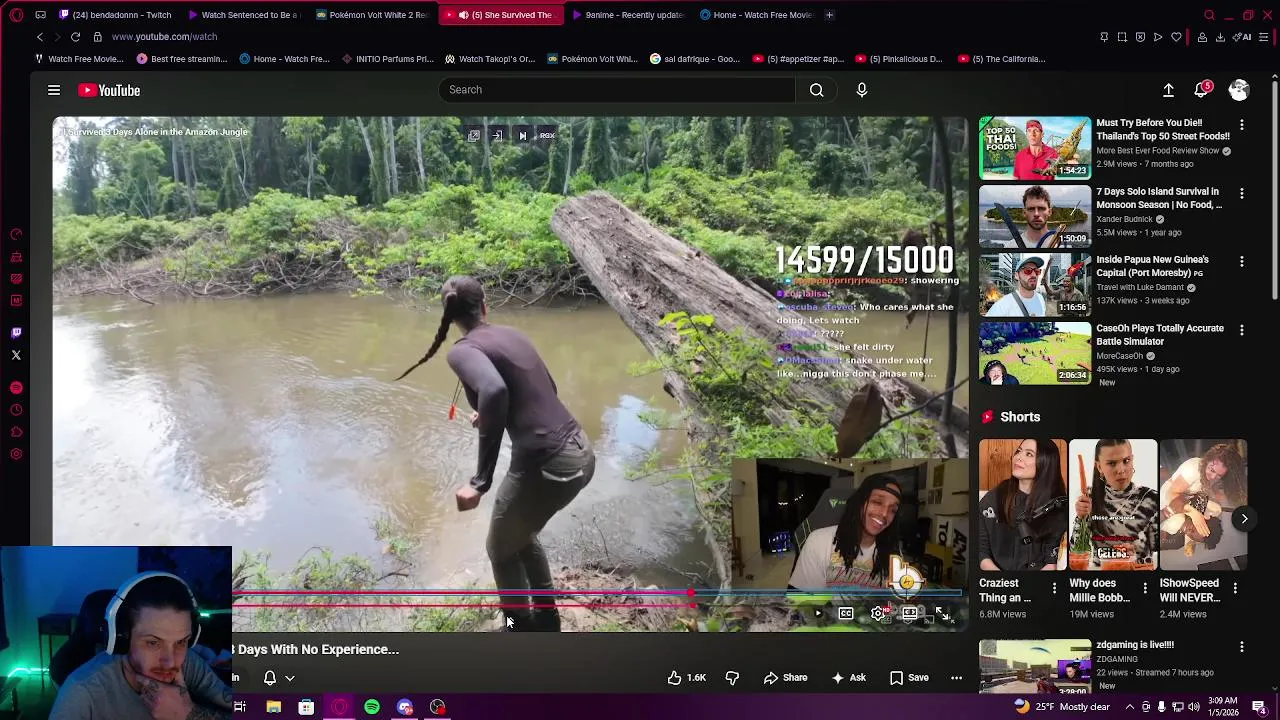Go forward with the browser forward arrow

(56, 37)
